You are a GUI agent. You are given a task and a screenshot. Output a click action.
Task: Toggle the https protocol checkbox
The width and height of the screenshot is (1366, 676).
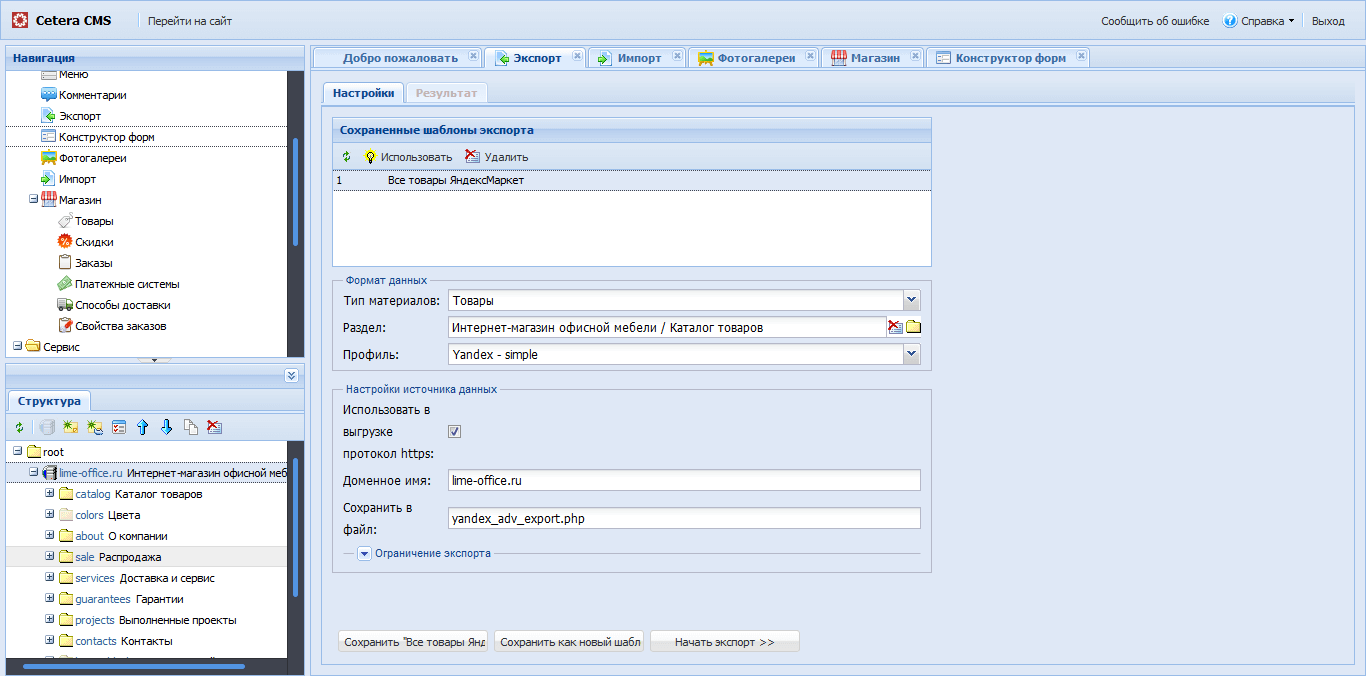point(454,432)
